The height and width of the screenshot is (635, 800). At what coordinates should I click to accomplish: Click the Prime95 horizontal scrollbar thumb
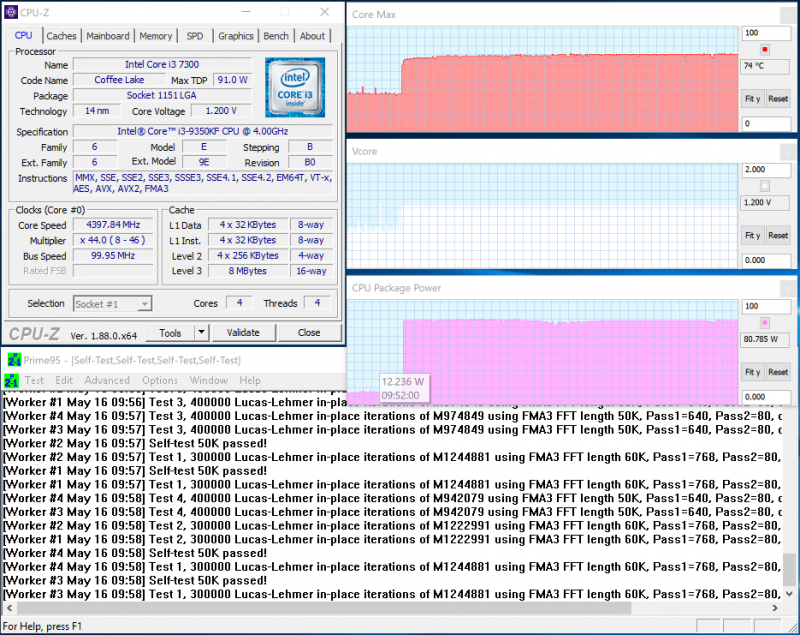pyautogui.click(x=324, y=608)
